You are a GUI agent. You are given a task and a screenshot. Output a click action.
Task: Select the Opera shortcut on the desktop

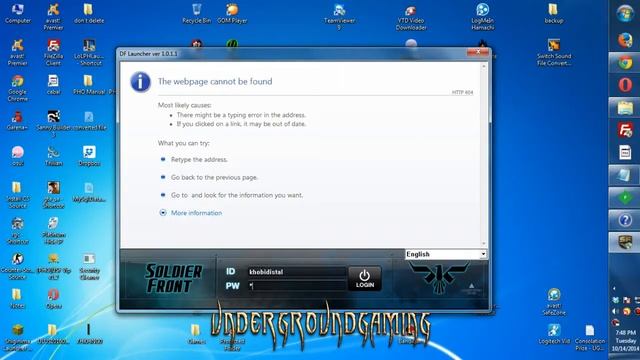[x=53, y=299]
